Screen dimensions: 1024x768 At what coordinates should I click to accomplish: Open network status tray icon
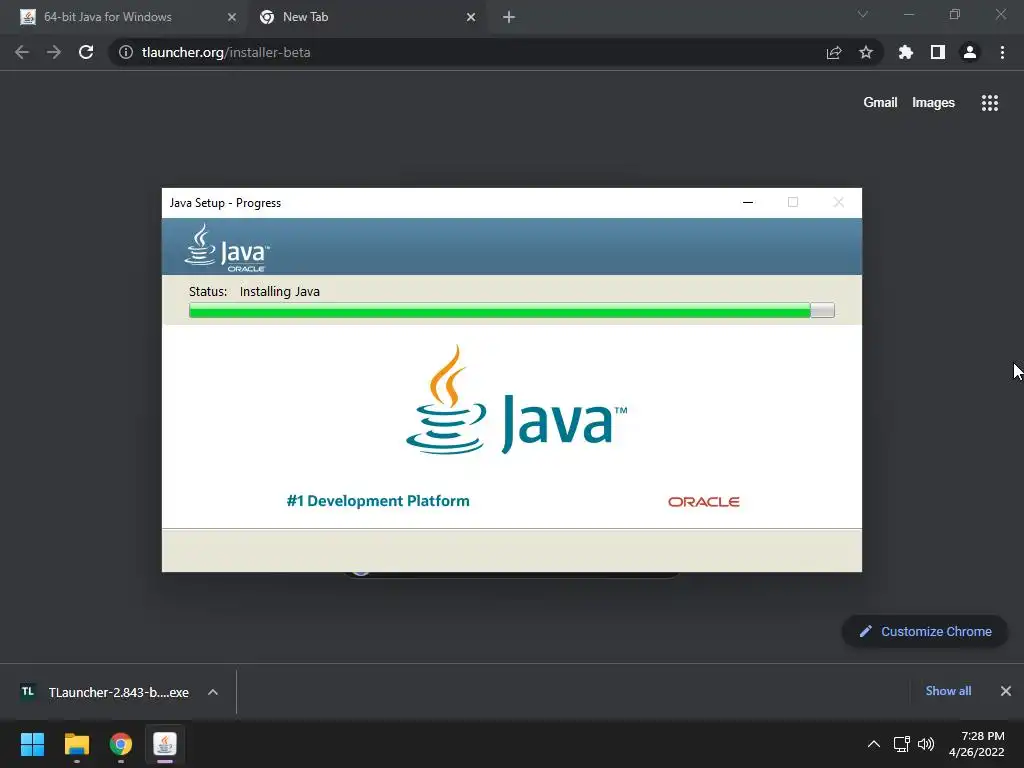coord(902,744)
